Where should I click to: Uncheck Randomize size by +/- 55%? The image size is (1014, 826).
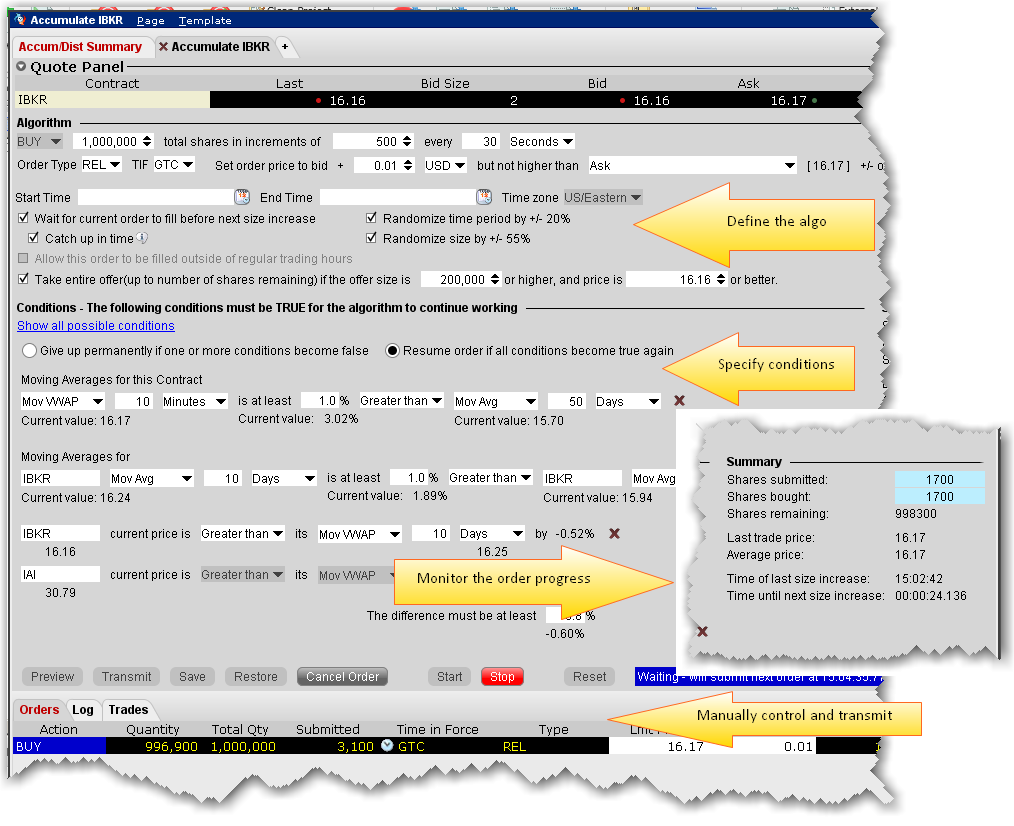point(373,239)
